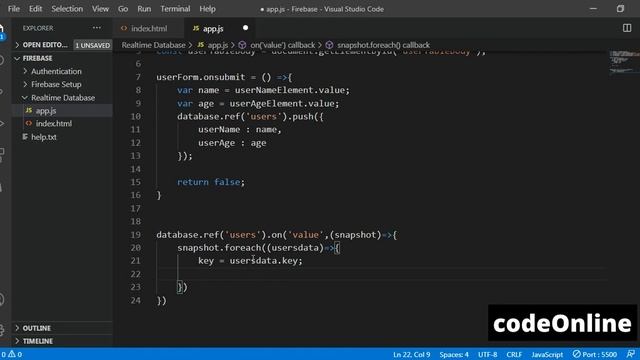Click the 1 UNSAVED badge
This screenshot has height=360, width=640.
click(93, 45)
